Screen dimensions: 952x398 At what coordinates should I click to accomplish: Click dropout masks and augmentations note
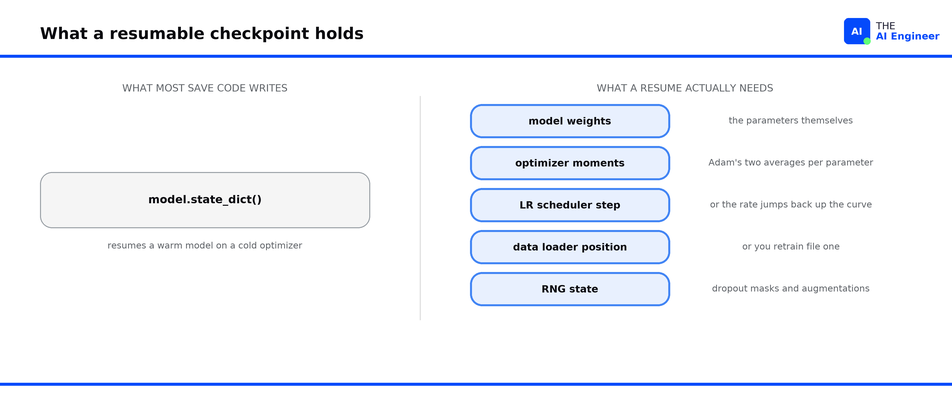pos(790,288)
